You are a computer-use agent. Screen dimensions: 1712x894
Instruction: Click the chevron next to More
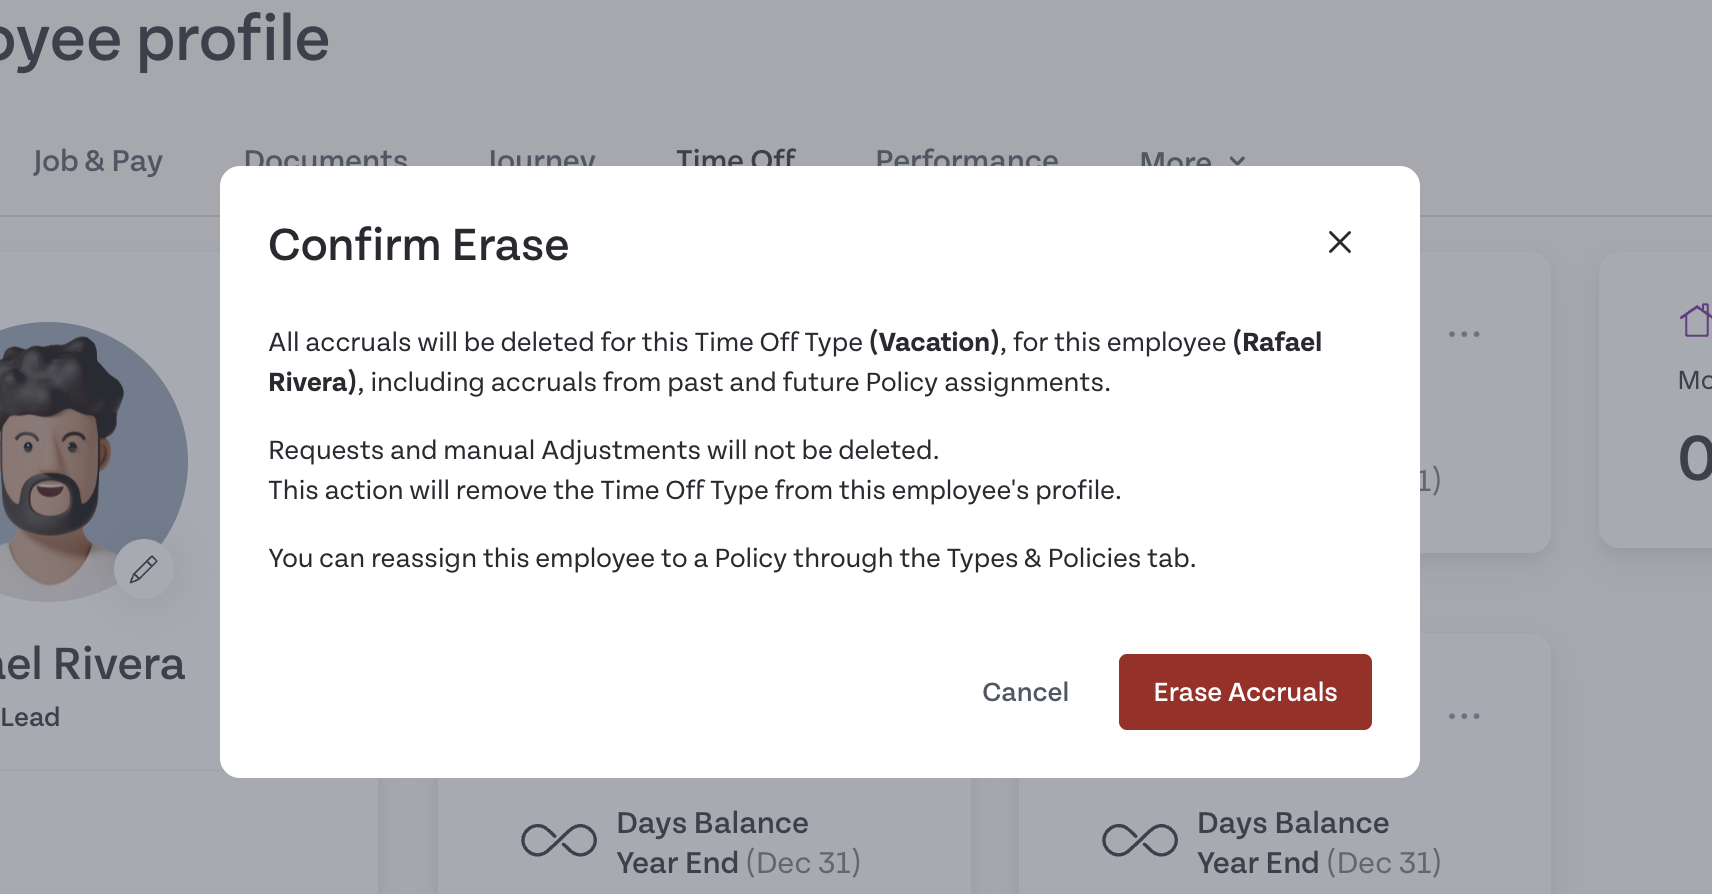[x=1237, y=160]
